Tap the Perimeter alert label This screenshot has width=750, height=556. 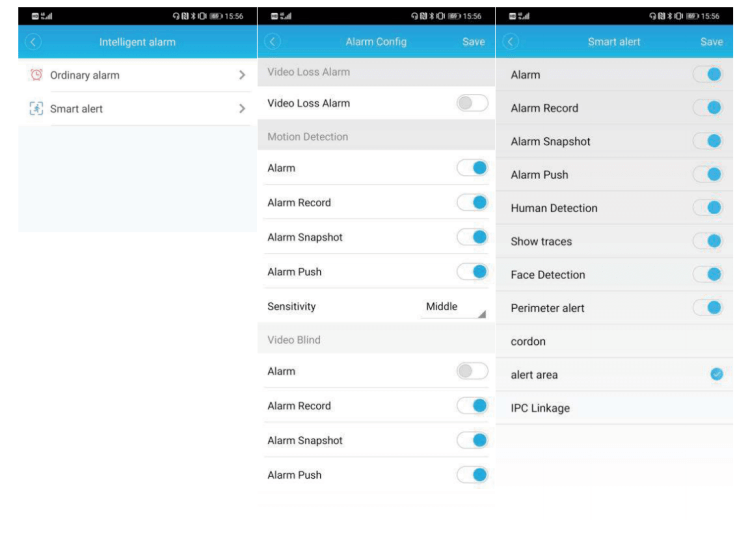pos(547,308)
